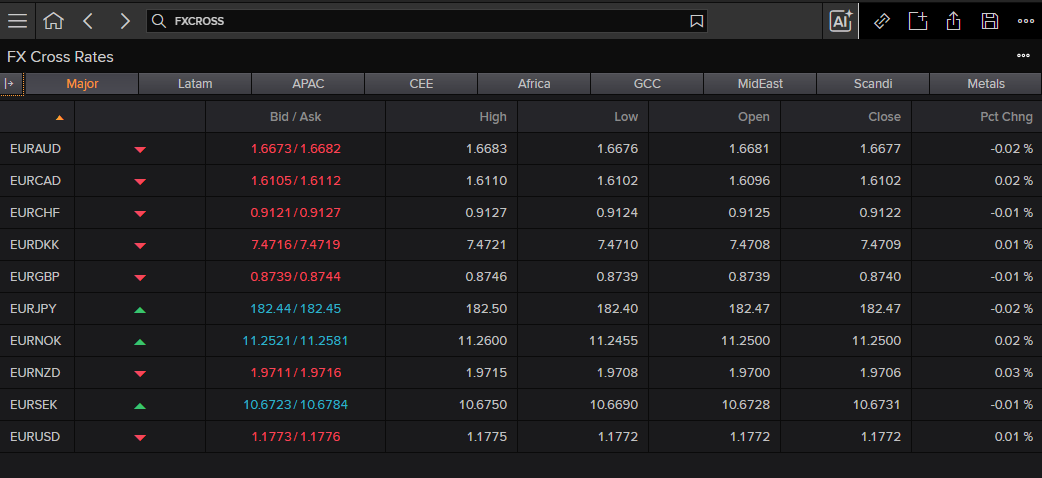
Task: Click the EURAUD down trend arrow
Action: point(140,150)
